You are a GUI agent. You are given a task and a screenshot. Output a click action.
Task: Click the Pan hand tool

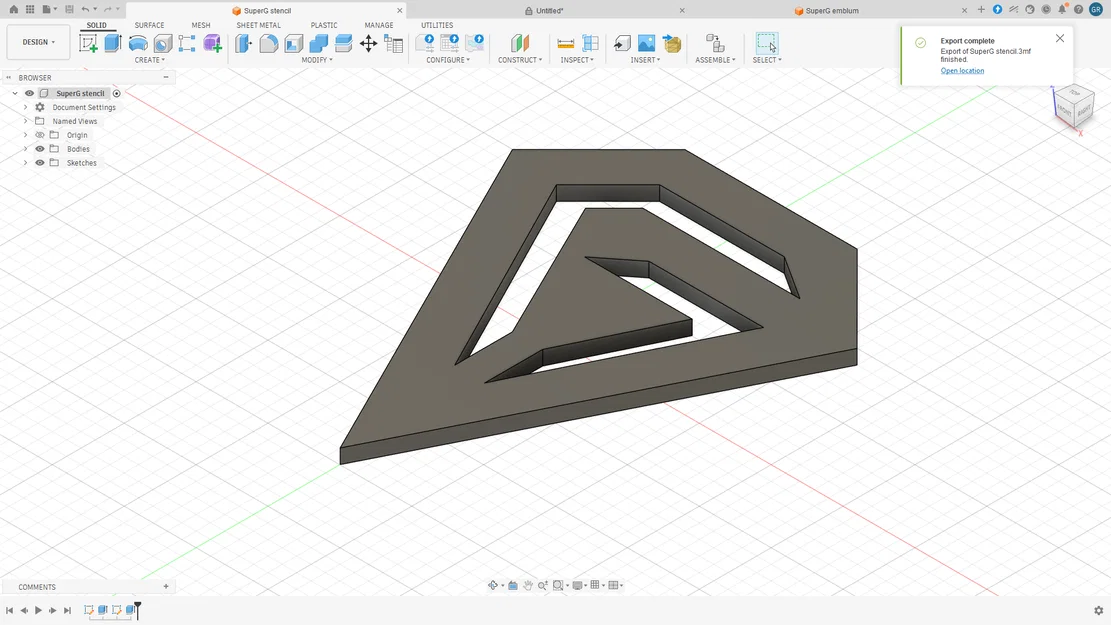pos(528,585)
